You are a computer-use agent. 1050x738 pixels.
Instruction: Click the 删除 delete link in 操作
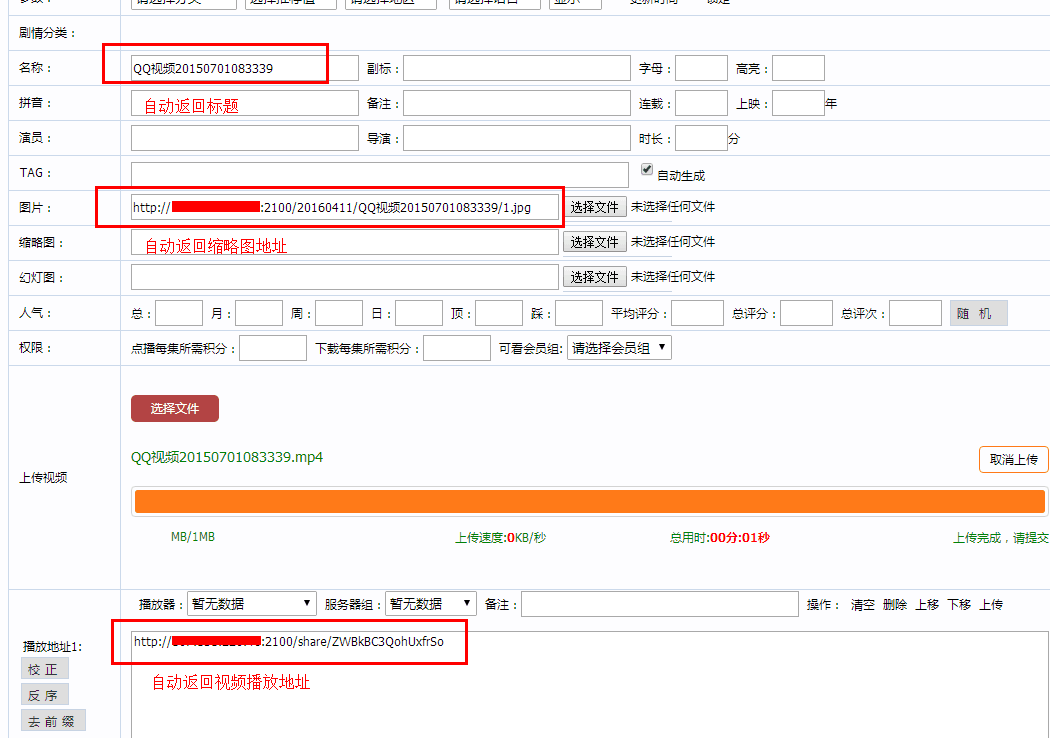894,605
